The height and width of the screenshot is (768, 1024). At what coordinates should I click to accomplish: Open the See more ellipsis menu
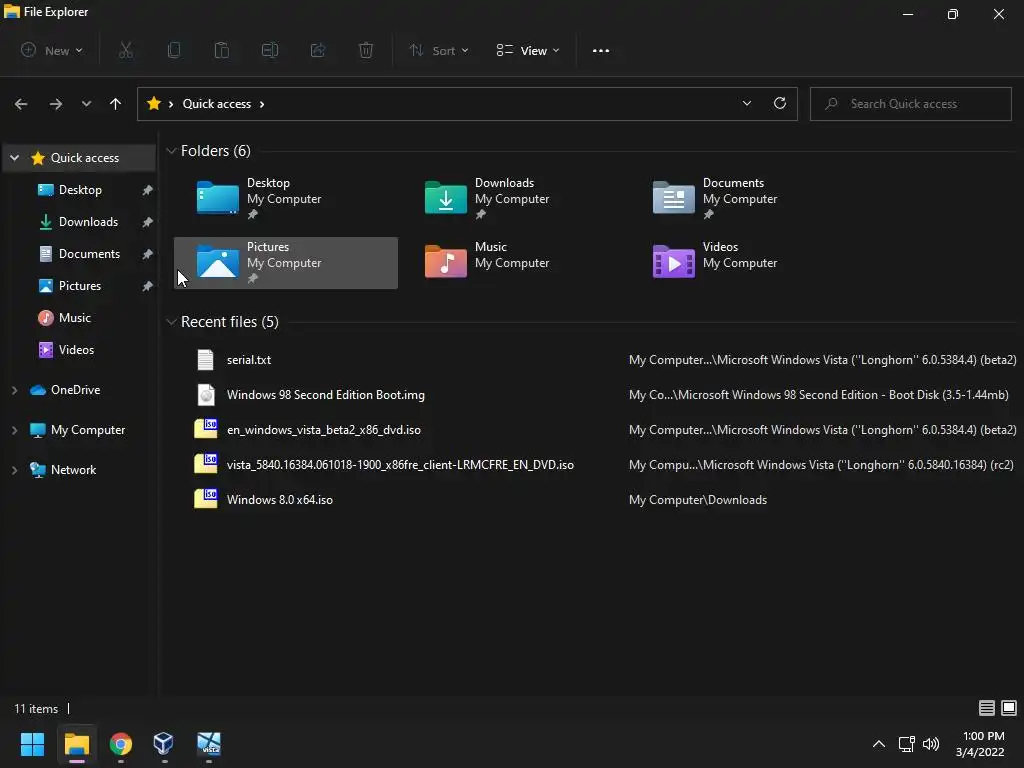(x=601, y=50)
